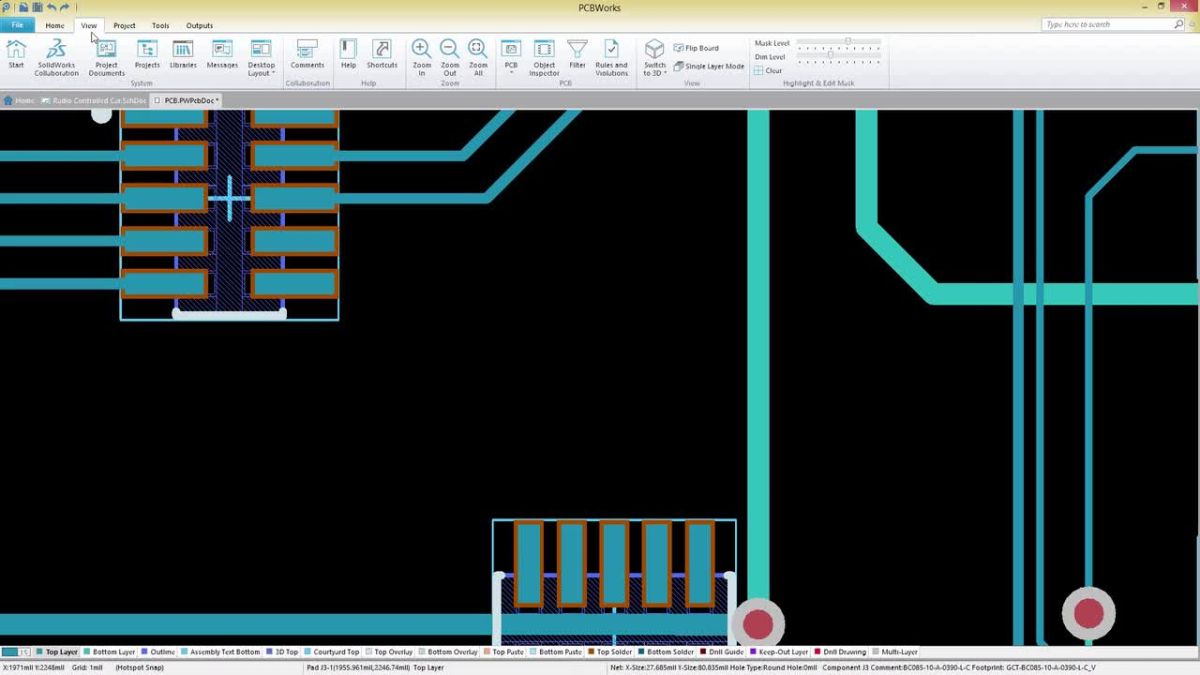Viewport: 1200px width, 675px height.
Task: Open SolidWorks Collaboration
Action: (x=56, y=55)
